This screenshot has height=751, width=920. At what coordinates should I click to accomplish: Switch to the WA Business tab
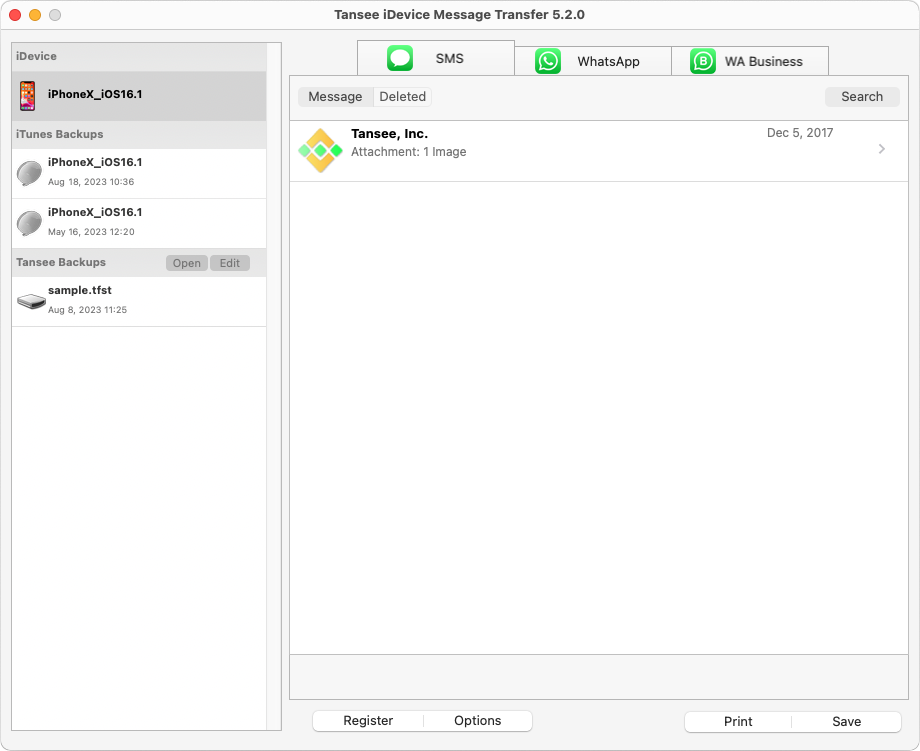point(750,61)
